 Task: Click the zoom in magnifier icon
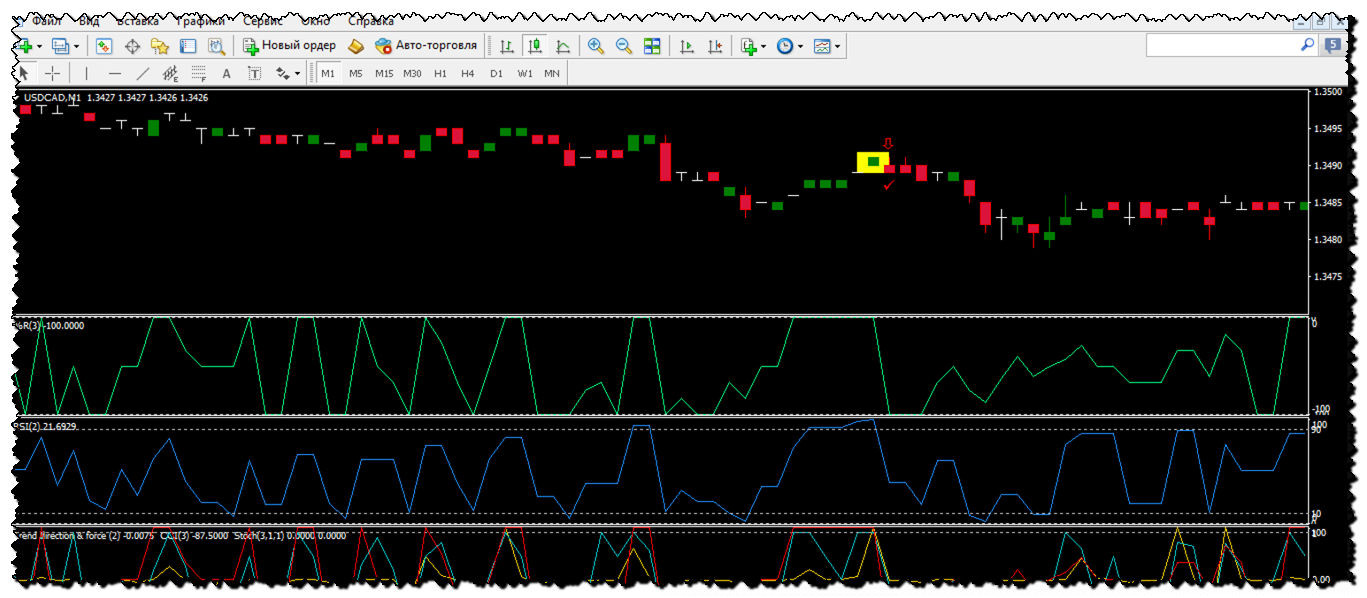click(596, 46)
